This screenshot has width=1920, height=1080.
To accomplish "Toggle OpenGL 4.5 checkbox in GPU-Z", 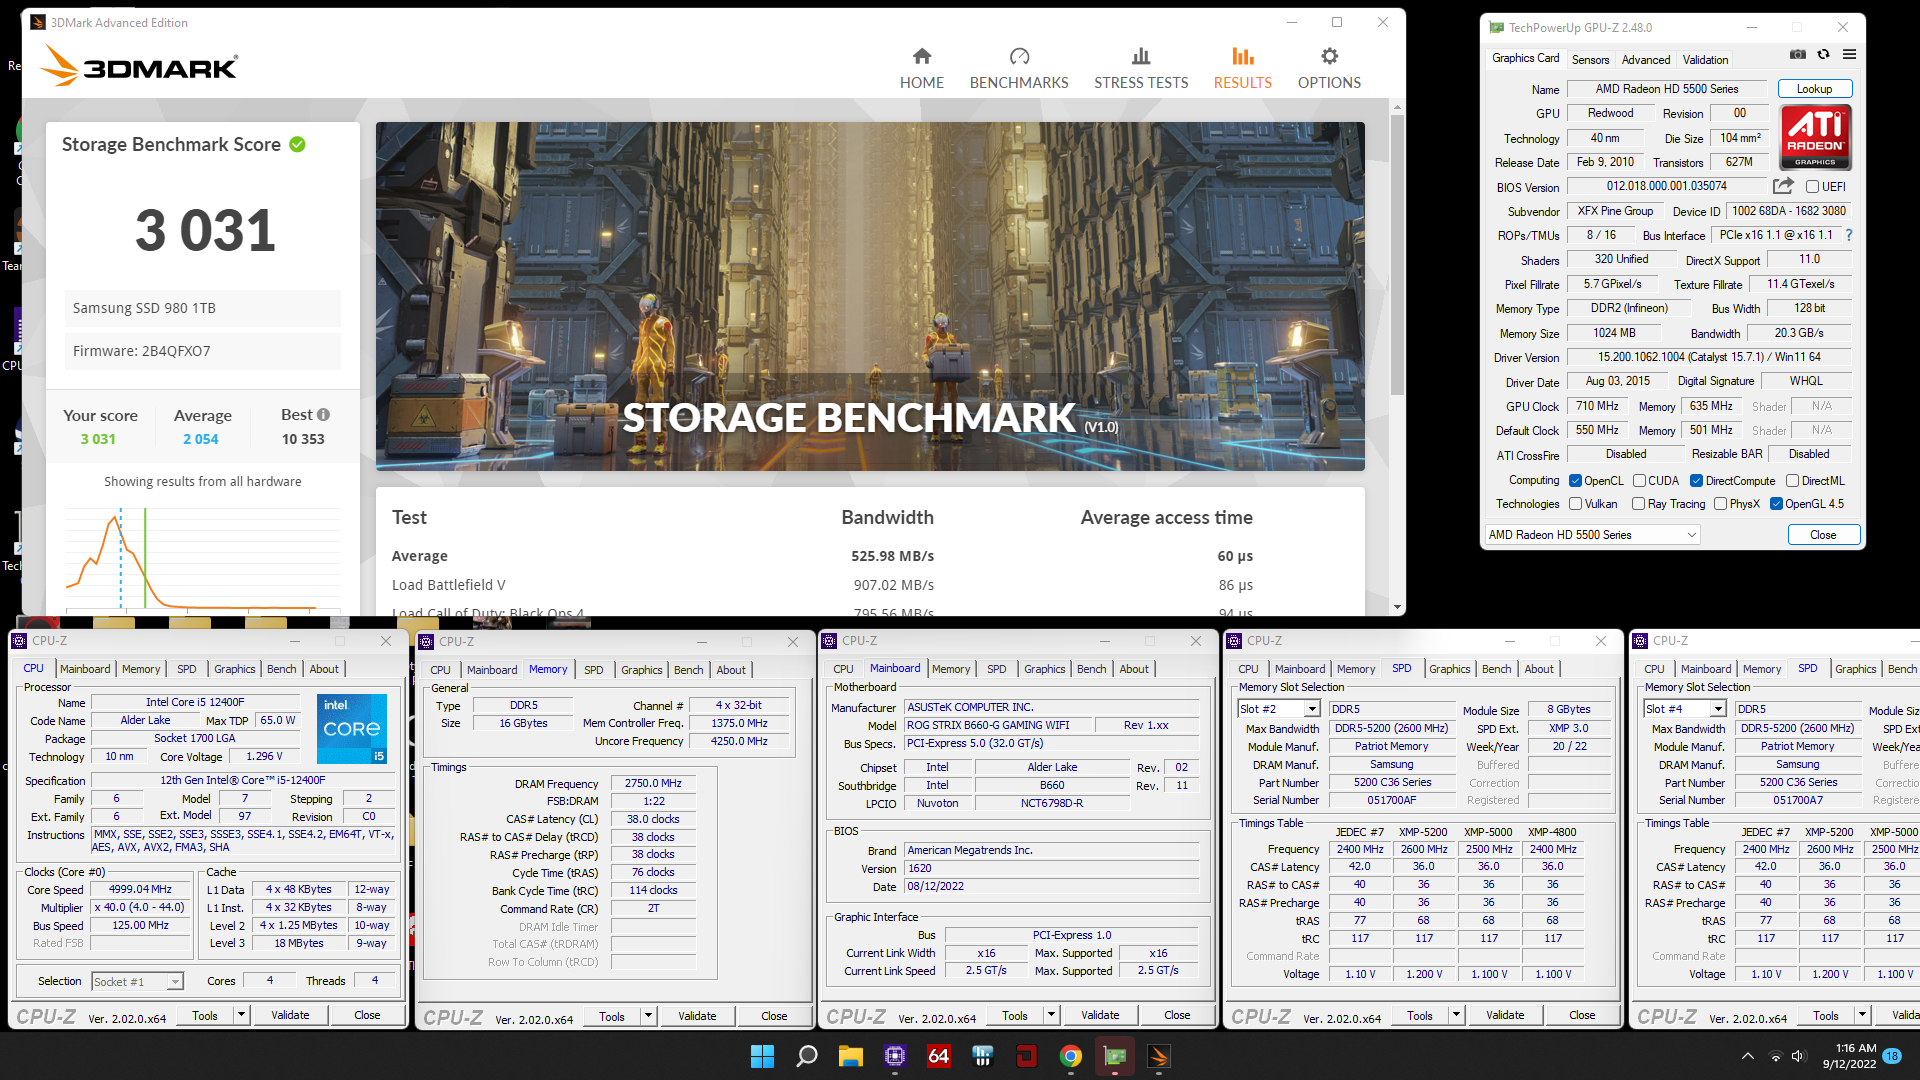I will 1776,504.
